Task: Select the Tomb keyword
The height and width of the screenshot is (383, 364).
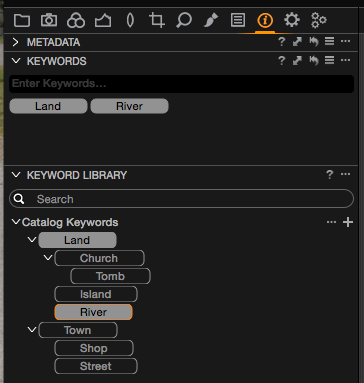Action: [x=110, y=276]
